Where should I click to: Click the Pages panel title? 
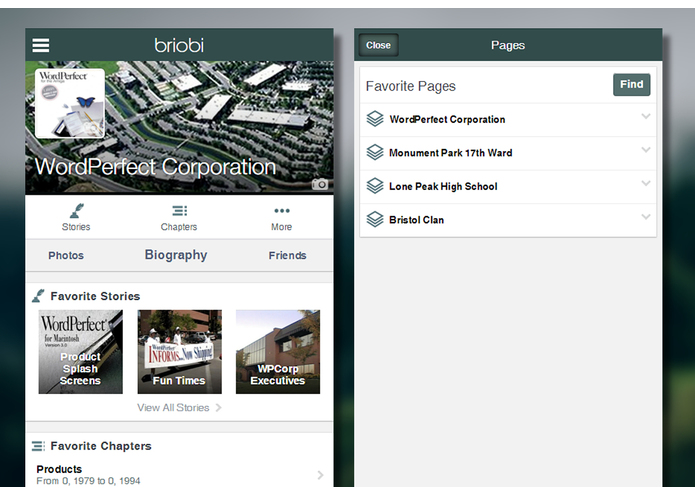(x=508, y=45)
